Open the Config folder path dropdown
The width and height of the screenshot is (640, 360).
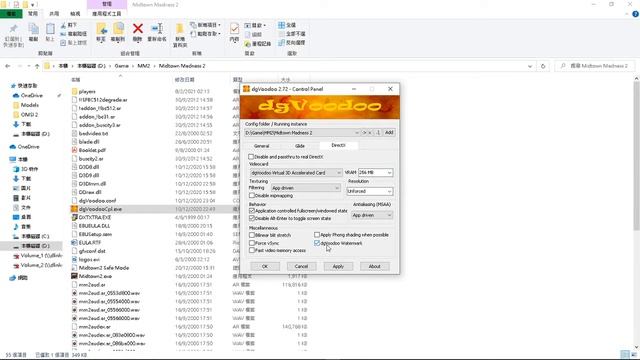tap(357, 133)
